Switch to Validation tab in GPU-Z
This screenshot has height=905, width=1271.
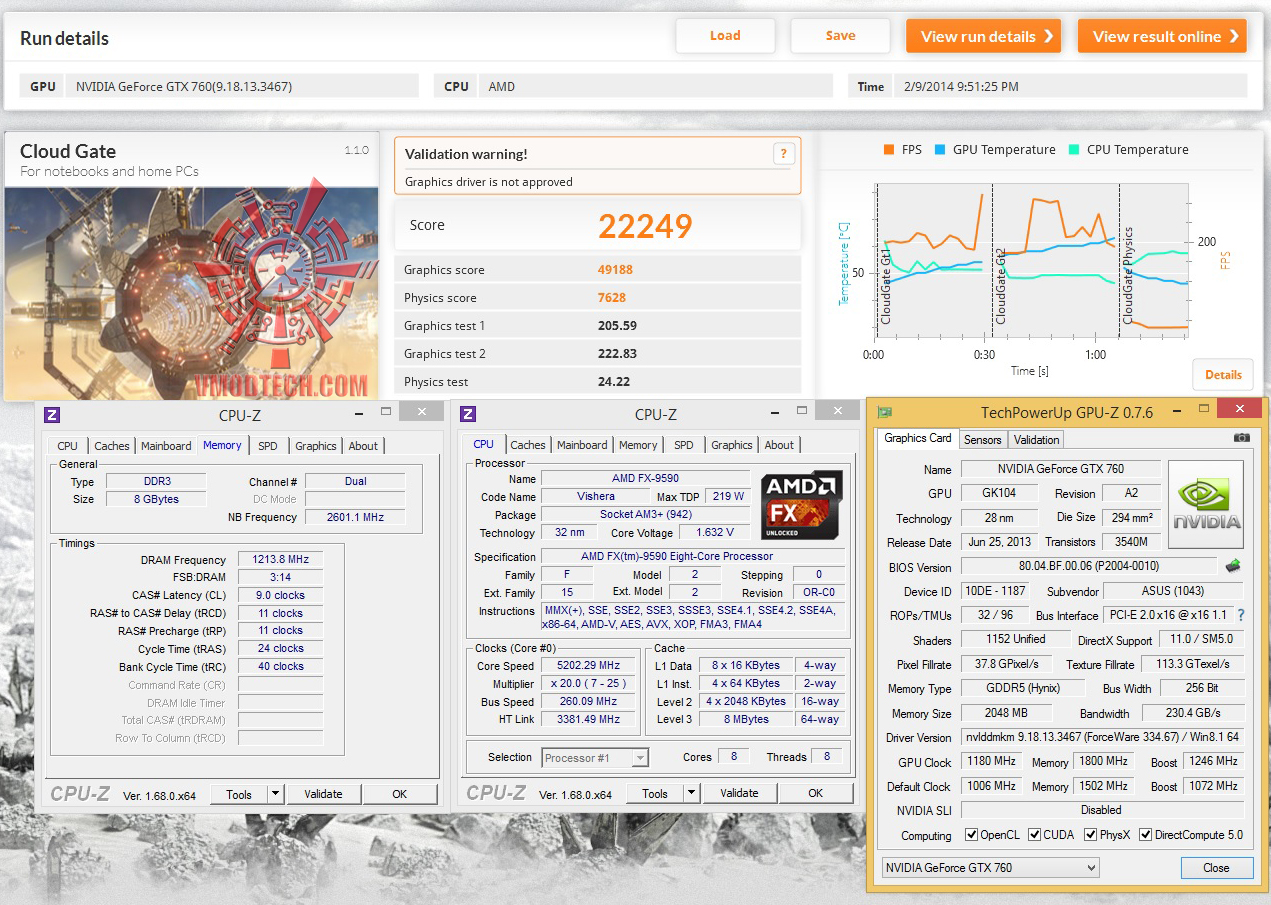1036,440
